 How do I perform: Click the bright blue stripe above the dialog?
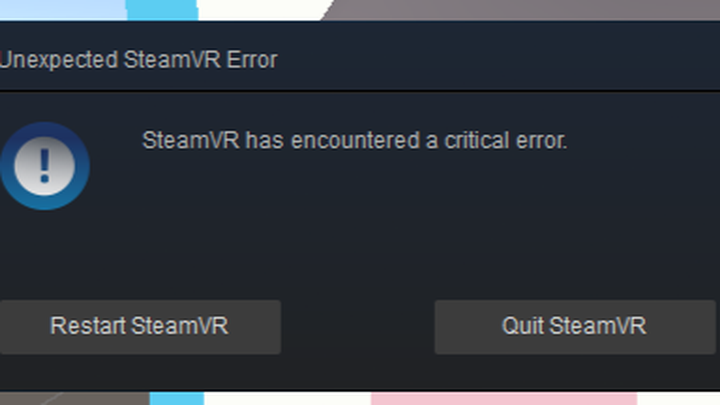162,9
